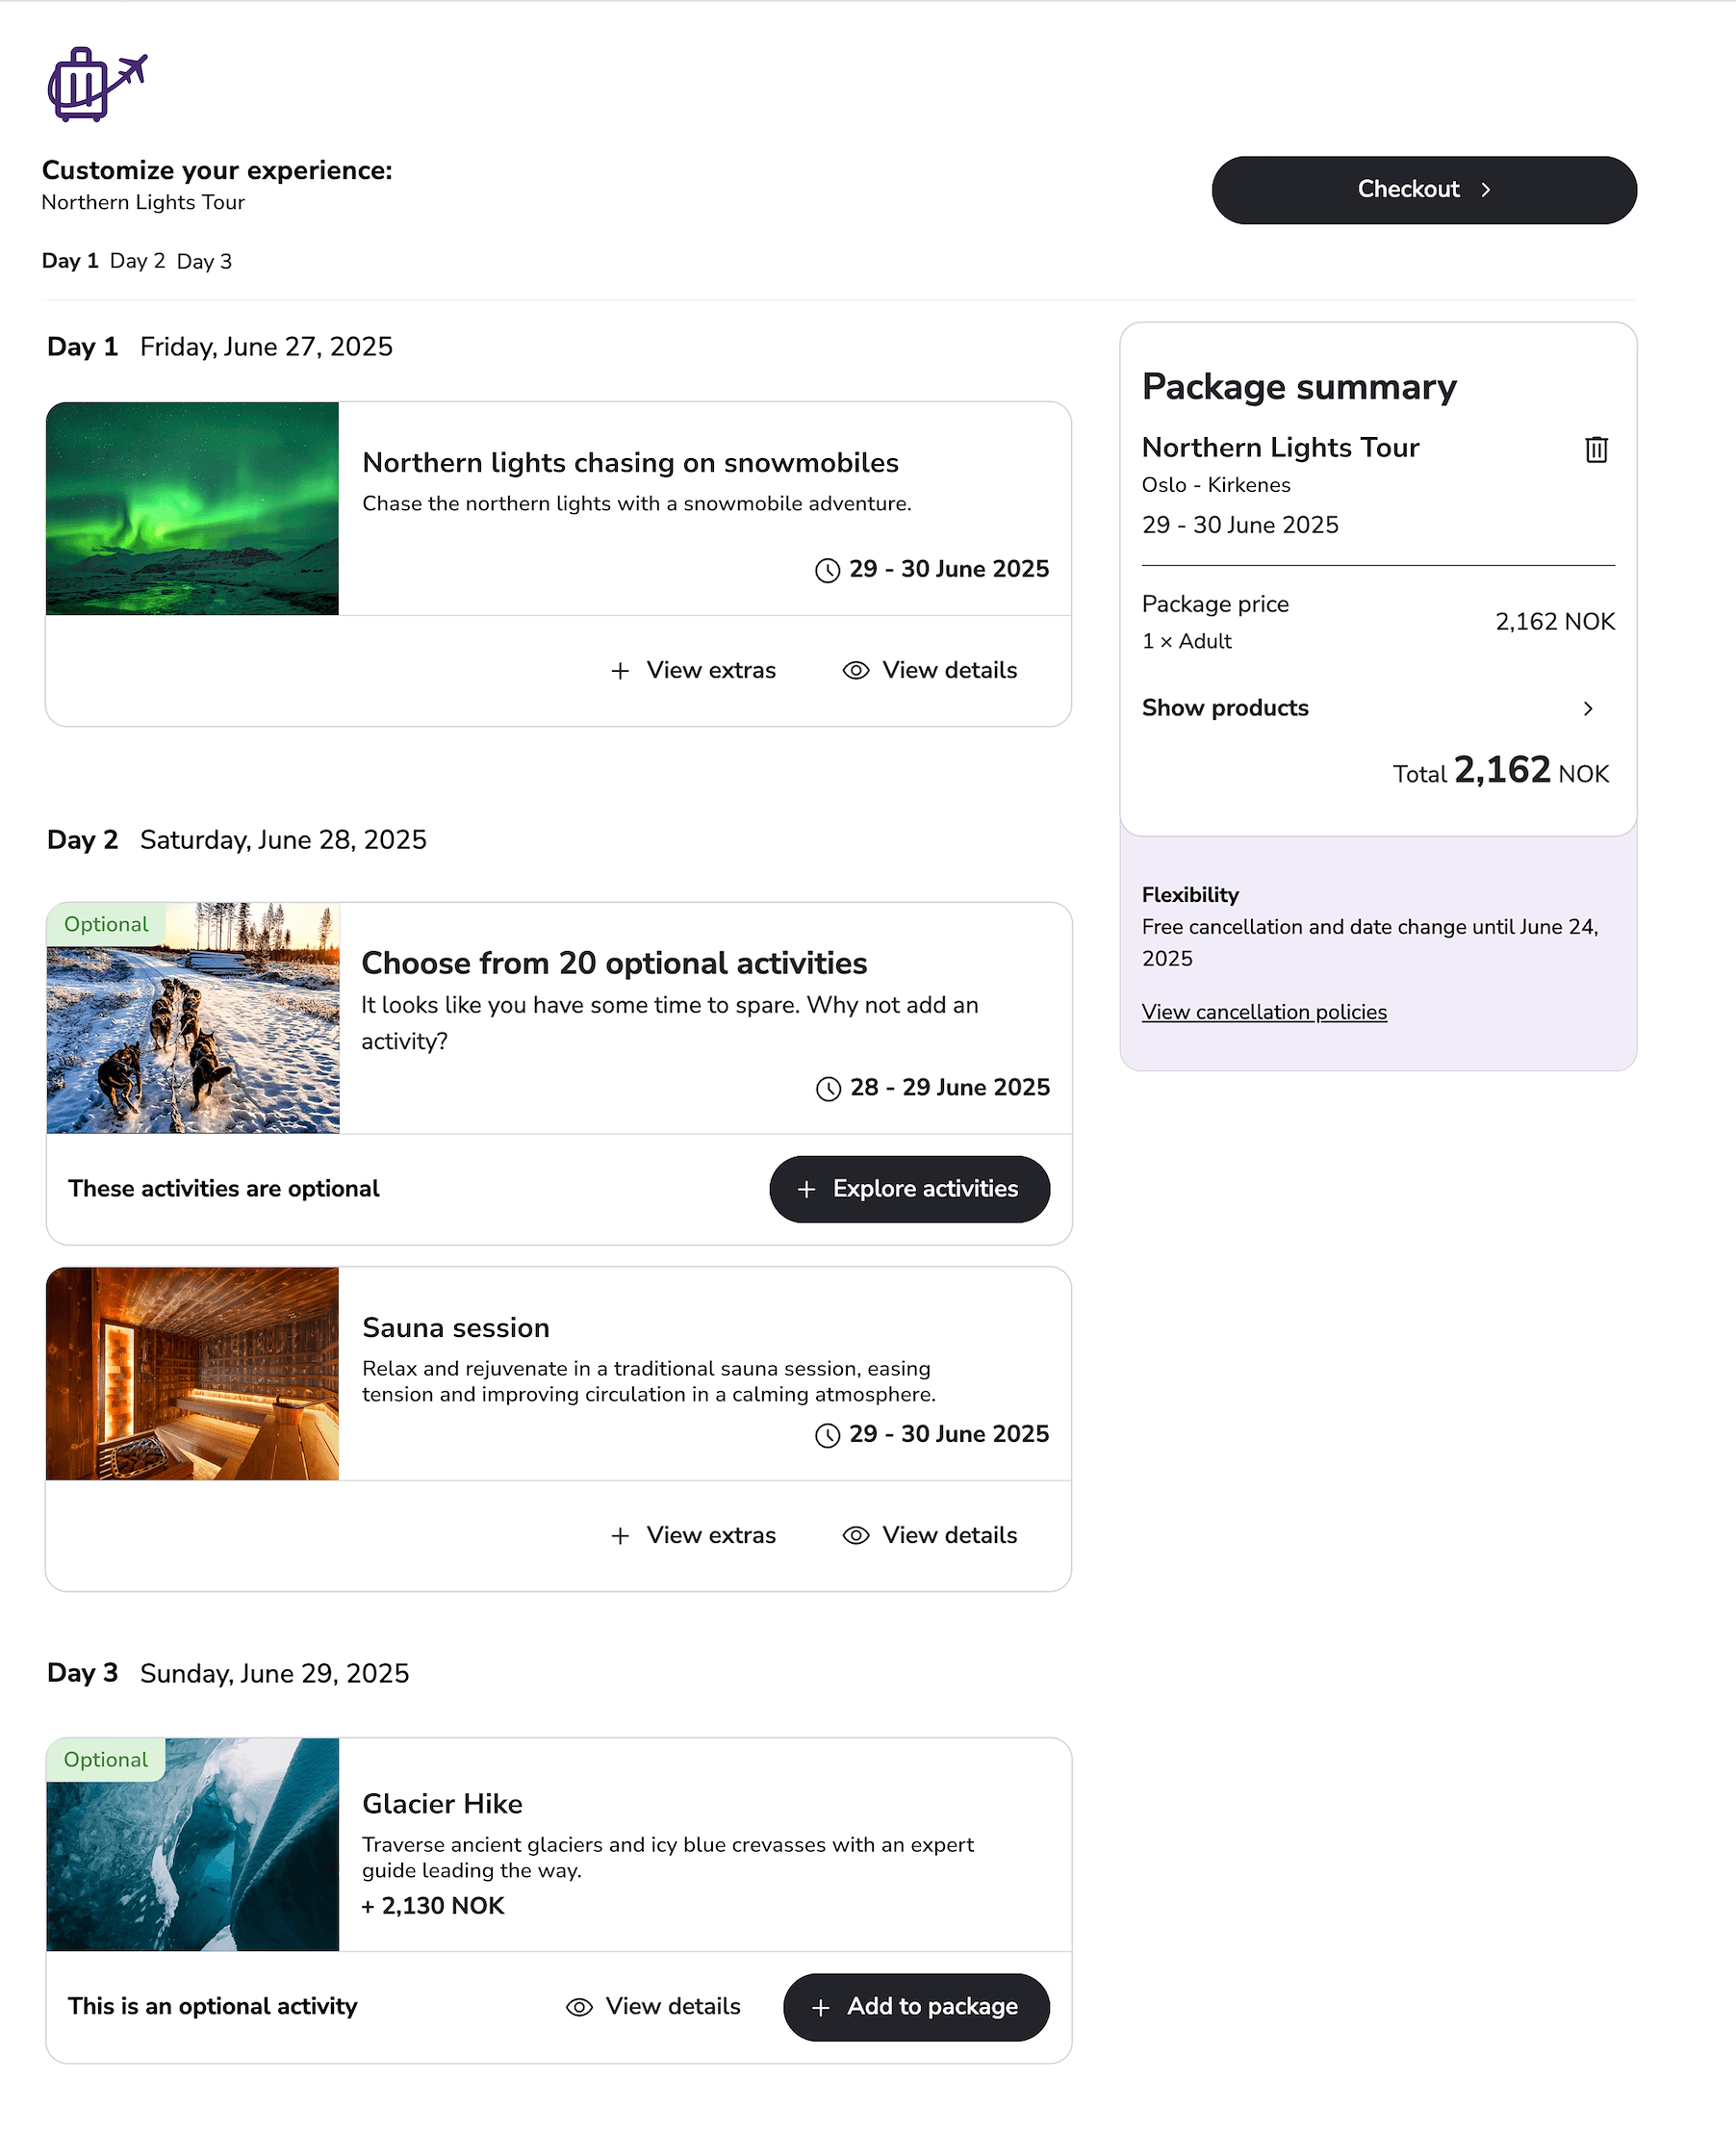Switch to the Day 2 tab
This screenshot has height=2134, width=1736.
(x=137, y=261)
